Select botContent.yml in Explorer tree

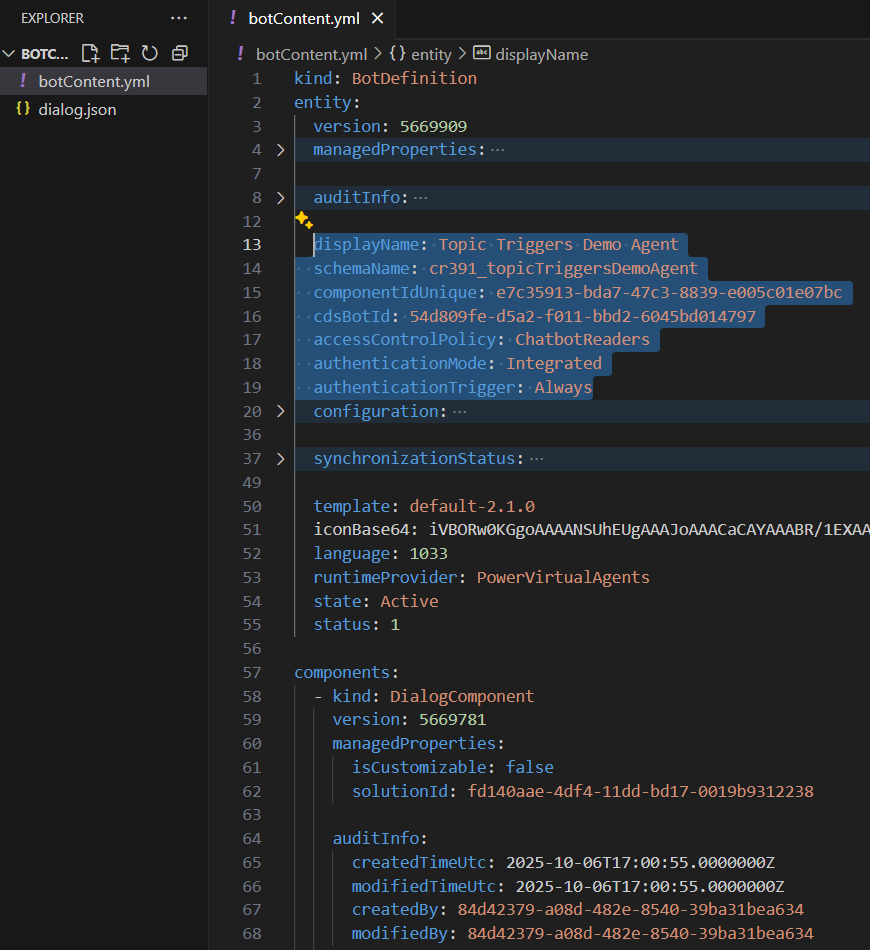click(93, 81)
